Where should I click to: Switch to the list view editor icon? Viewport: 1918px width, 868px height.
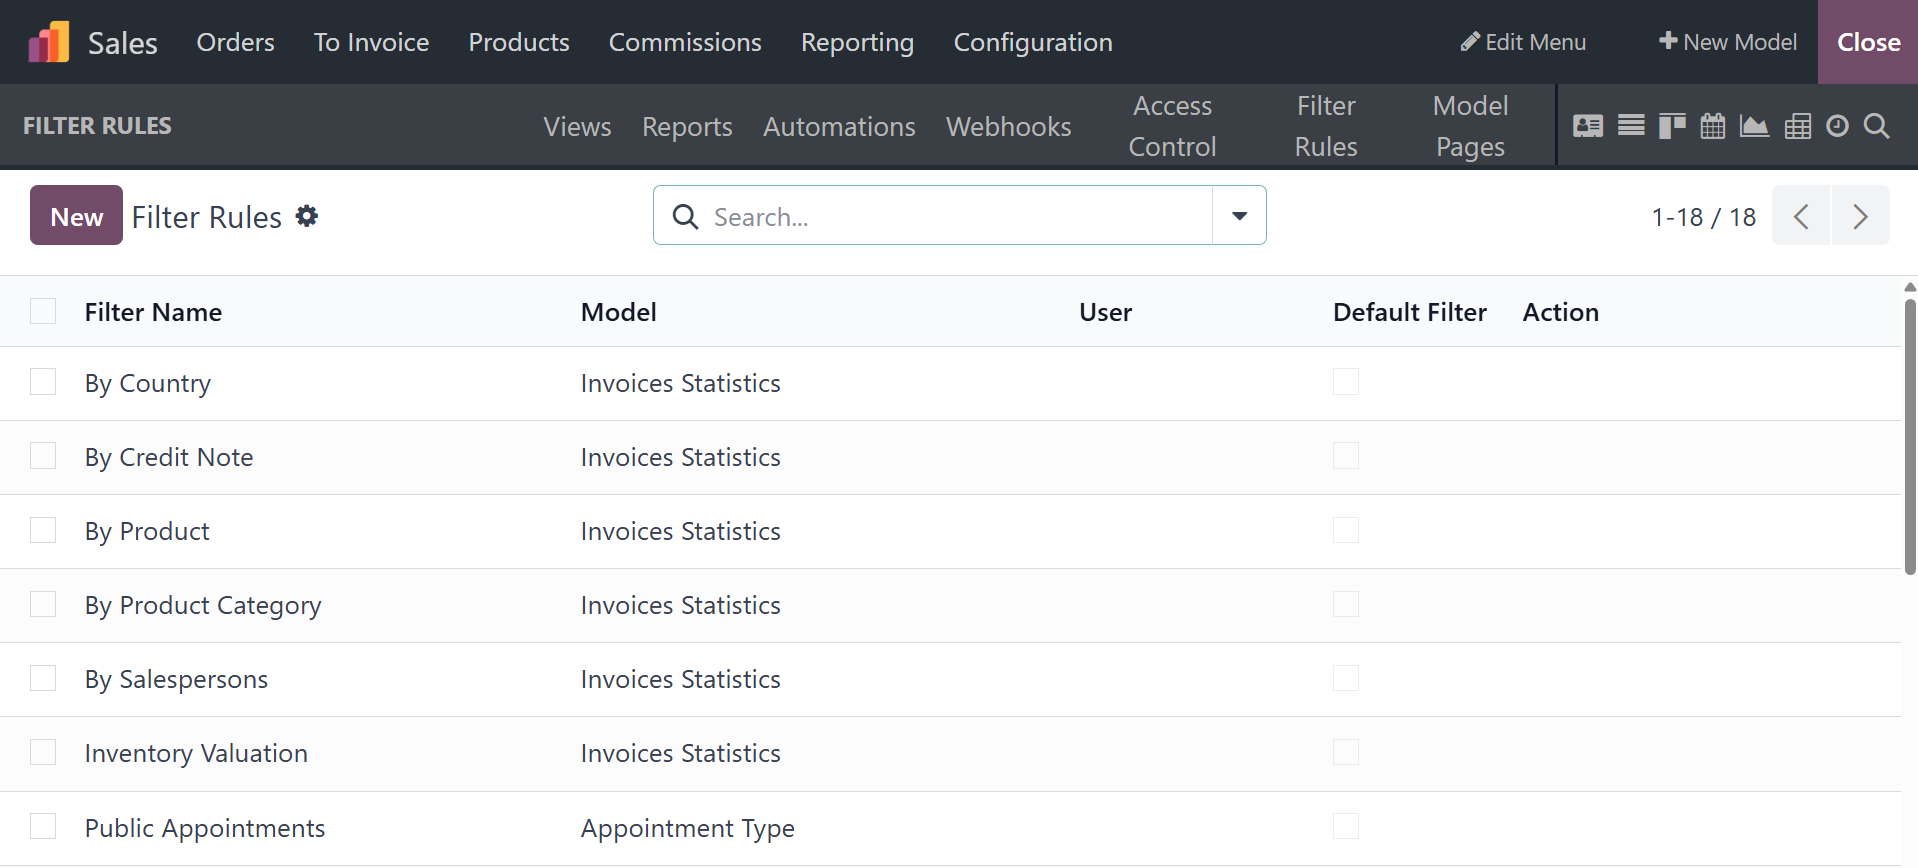pos(1631,126)
